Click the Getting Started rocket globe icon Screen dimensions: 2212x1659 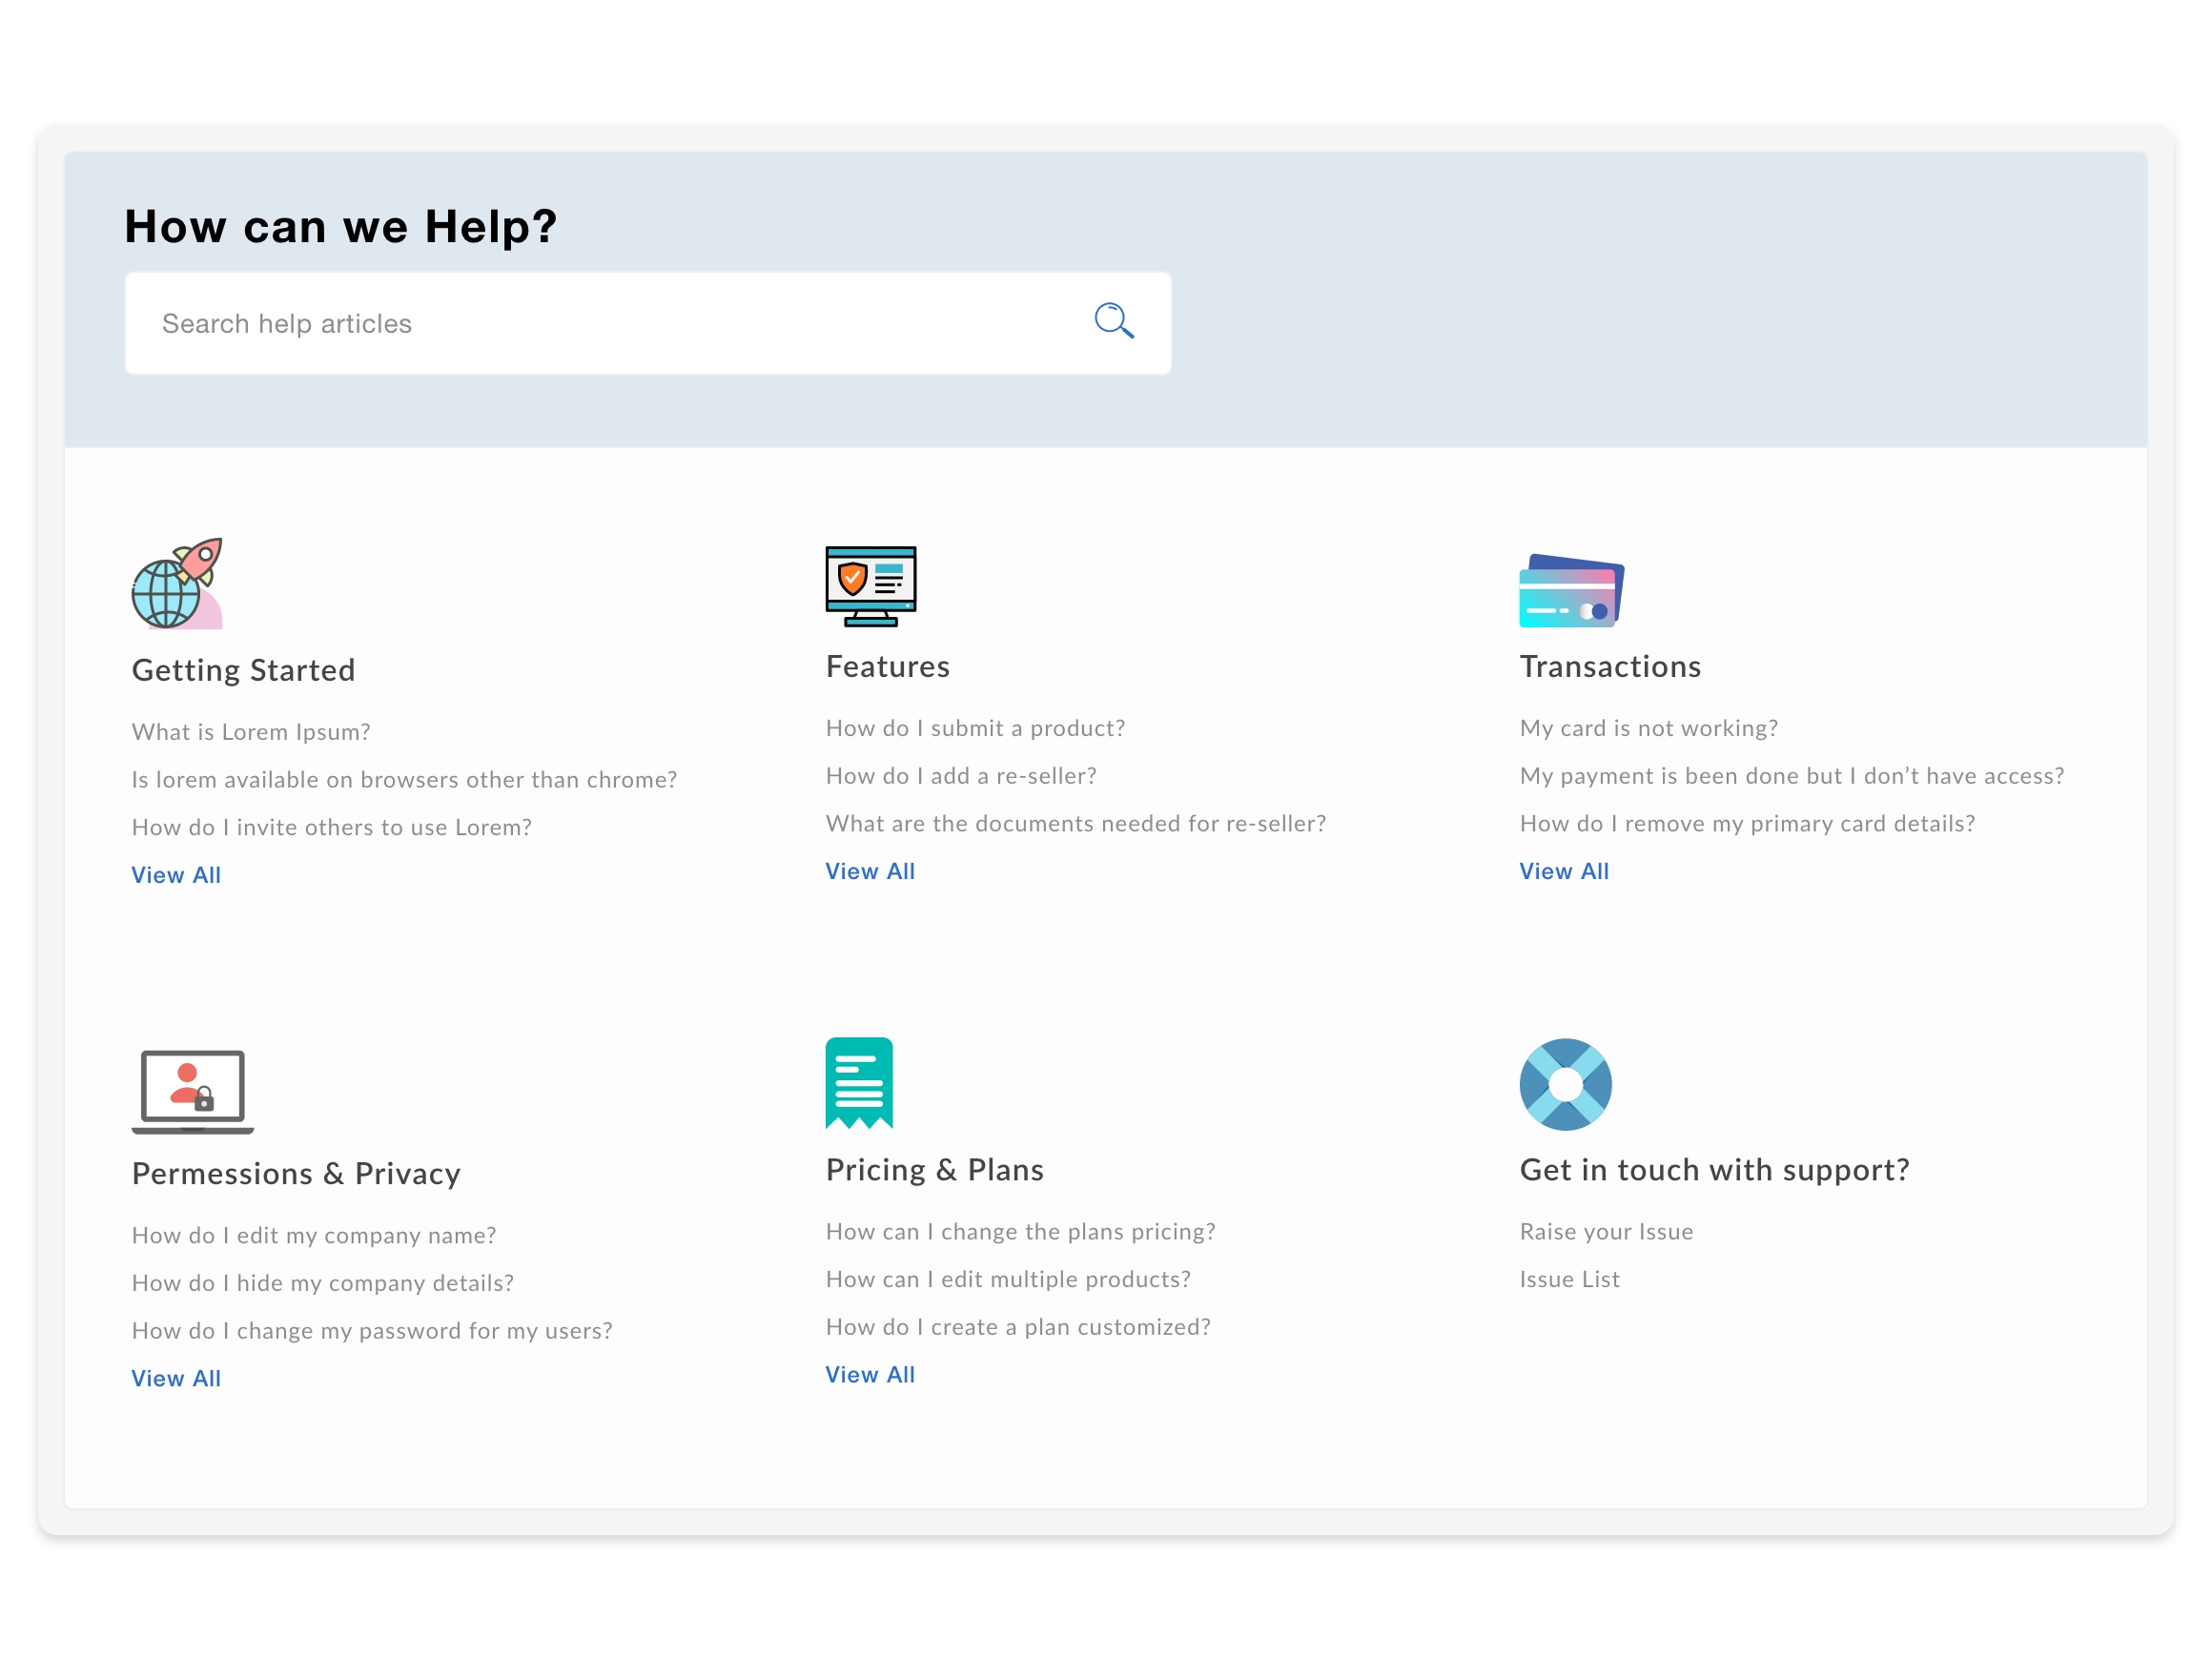pos(178,584)
